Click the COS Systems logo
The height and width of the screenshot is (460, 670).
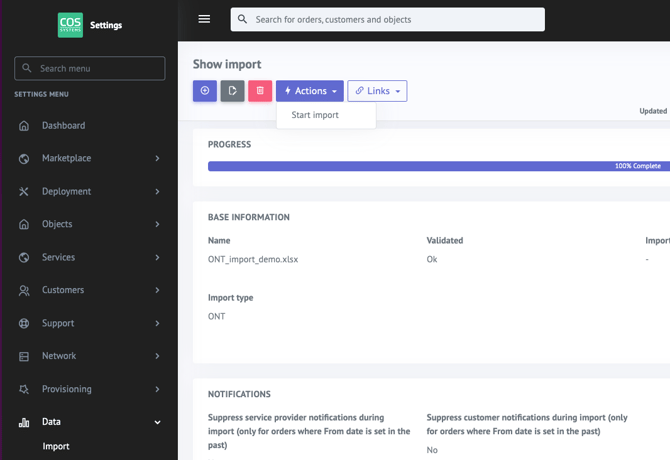[70, 25]
